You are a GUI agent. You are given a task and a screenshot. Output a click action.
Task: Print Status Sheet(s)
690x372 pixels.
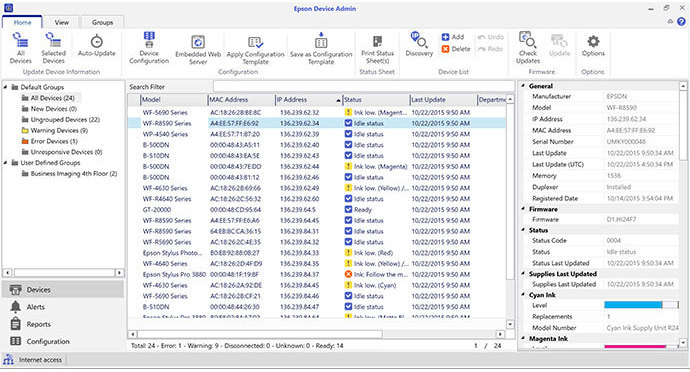point(377,49)
